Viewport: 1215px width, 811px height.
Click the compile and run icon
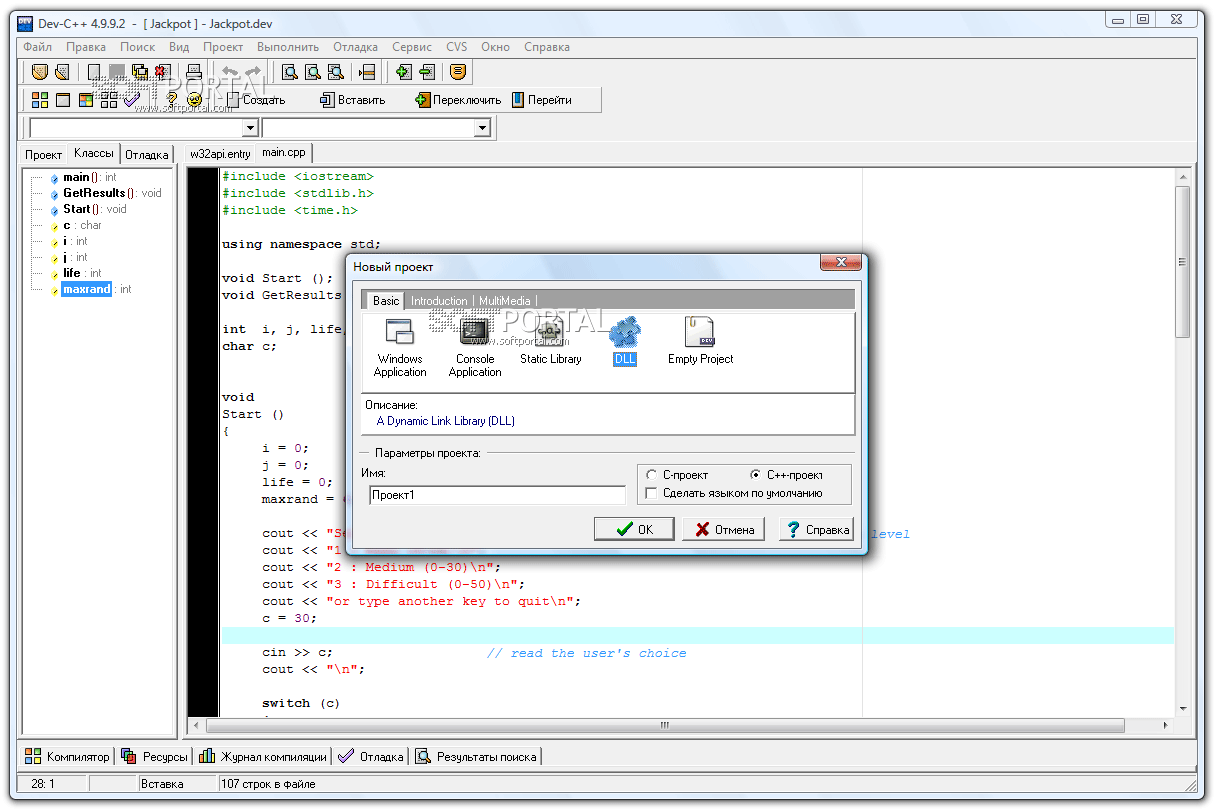tap(86, 100)
